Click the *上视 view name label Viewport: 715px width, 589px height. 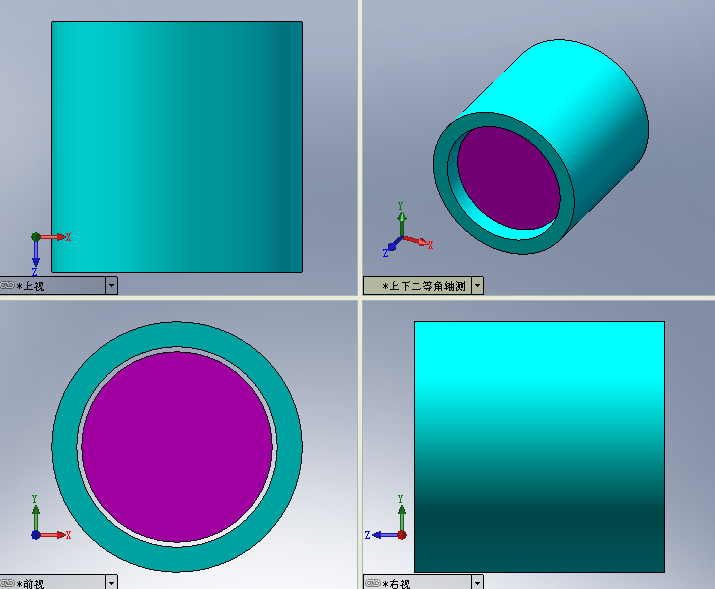[x=31, y=286]
